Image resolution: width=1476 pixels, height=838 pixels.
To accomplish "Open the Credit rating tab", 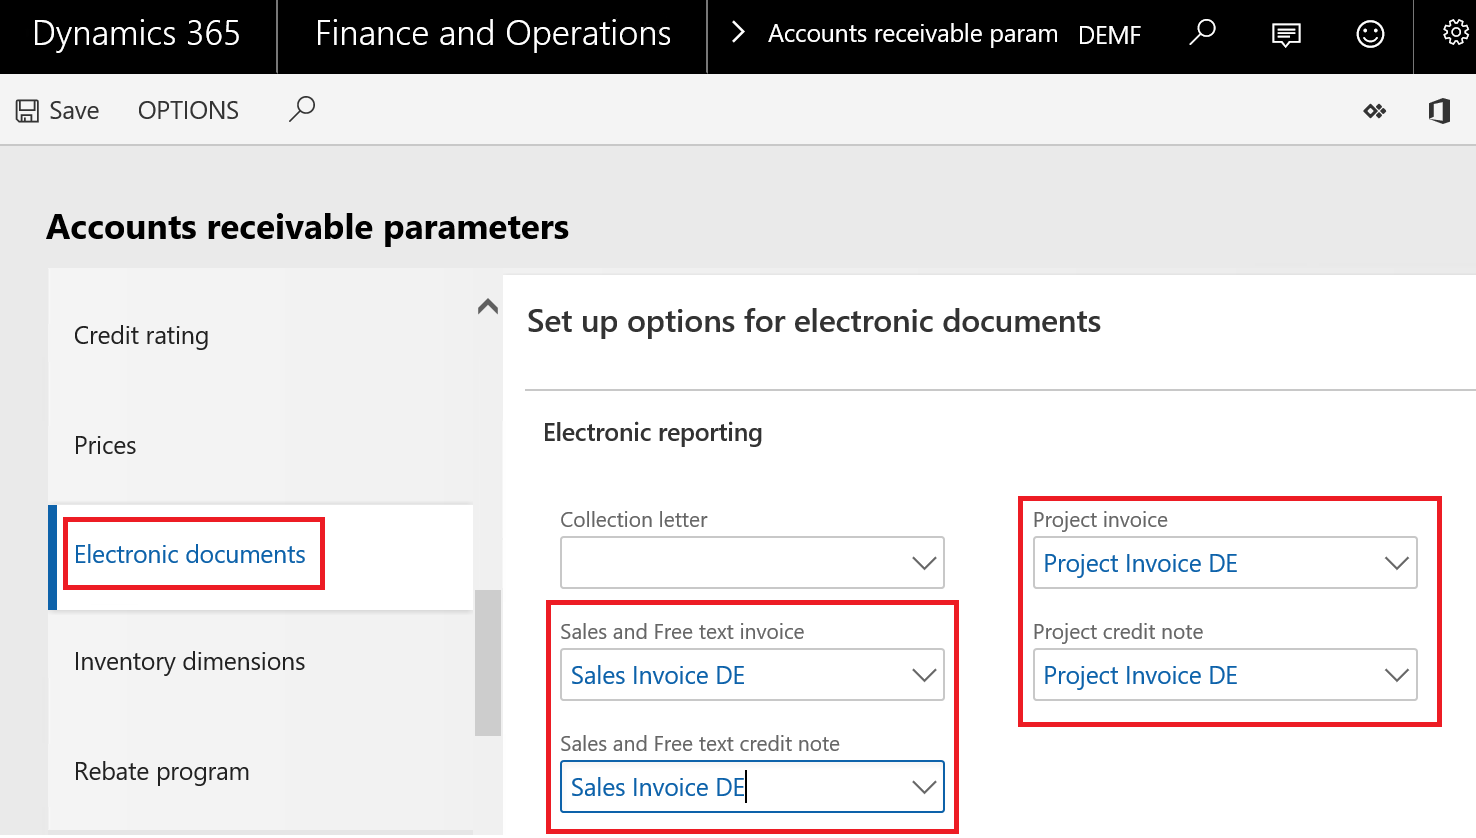I will tap(141, 336).
